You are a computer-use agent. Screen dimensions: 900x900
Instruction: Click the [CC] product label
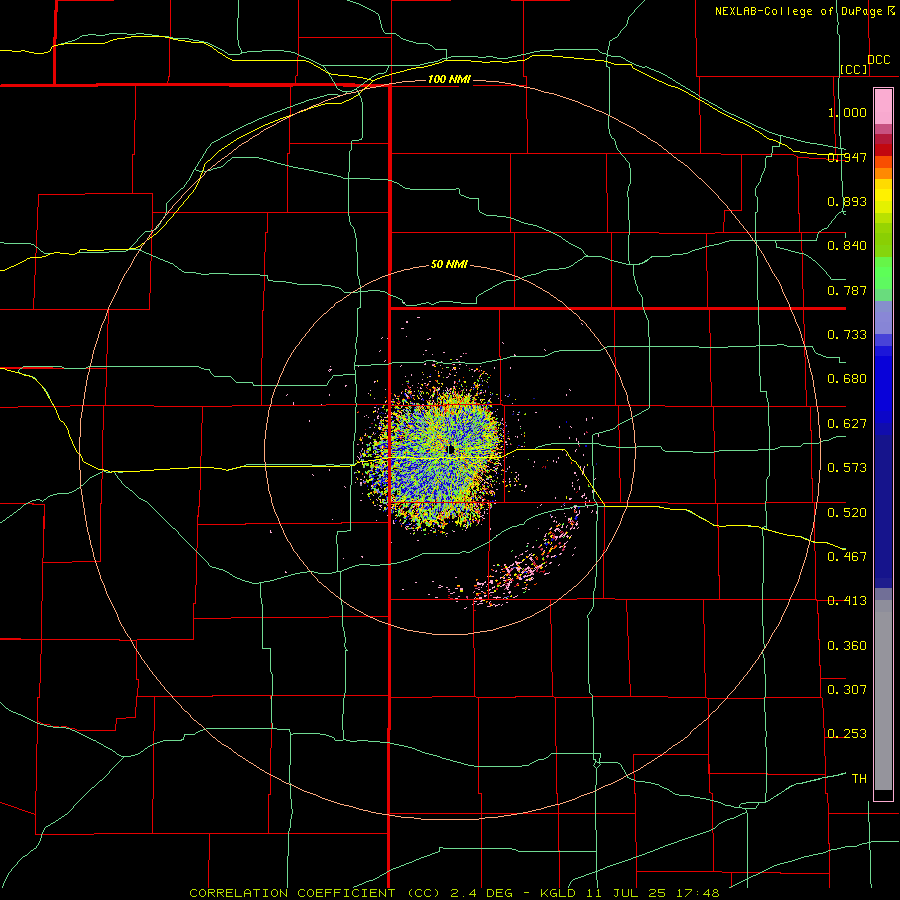[854, 69]
